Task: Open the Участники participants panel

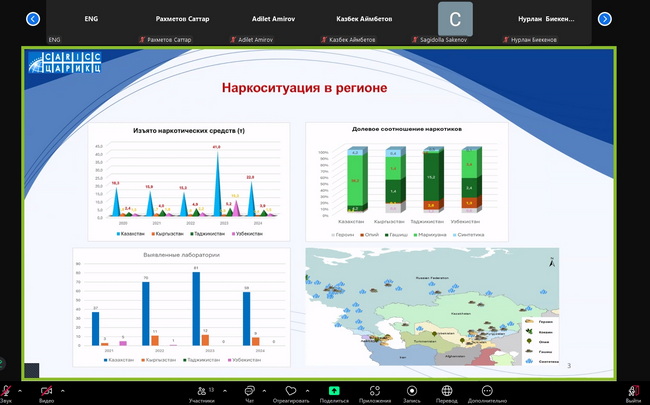Action: coord(201,391)
